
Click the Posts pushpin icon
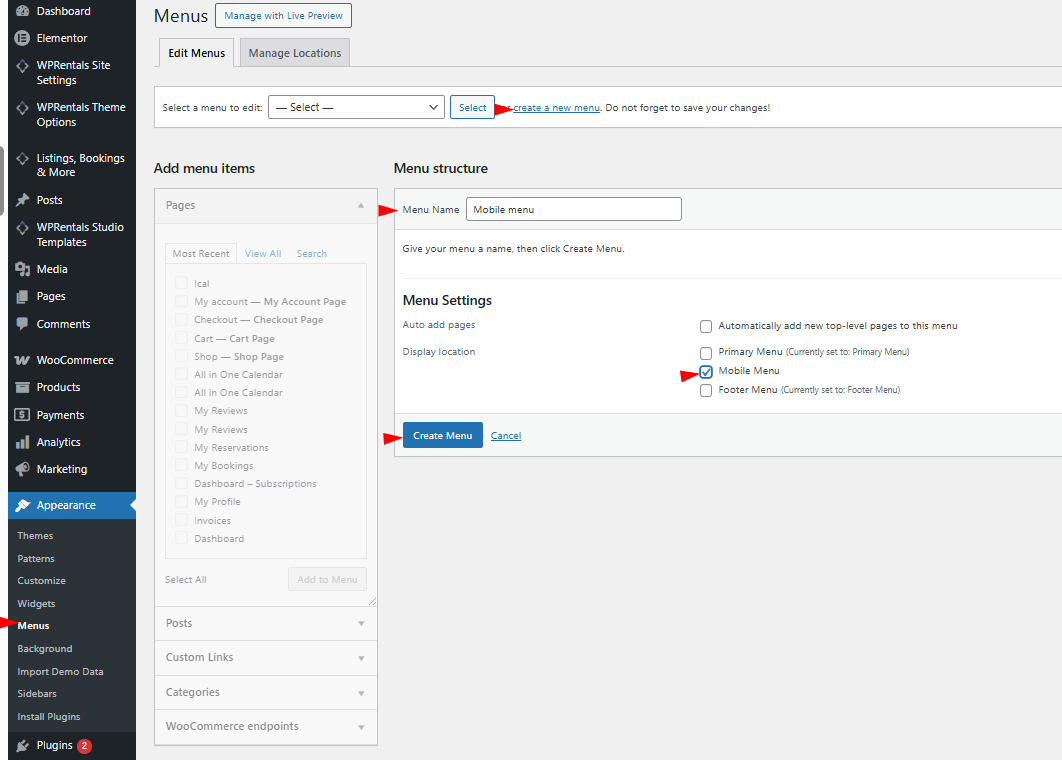tap(22, 200)
